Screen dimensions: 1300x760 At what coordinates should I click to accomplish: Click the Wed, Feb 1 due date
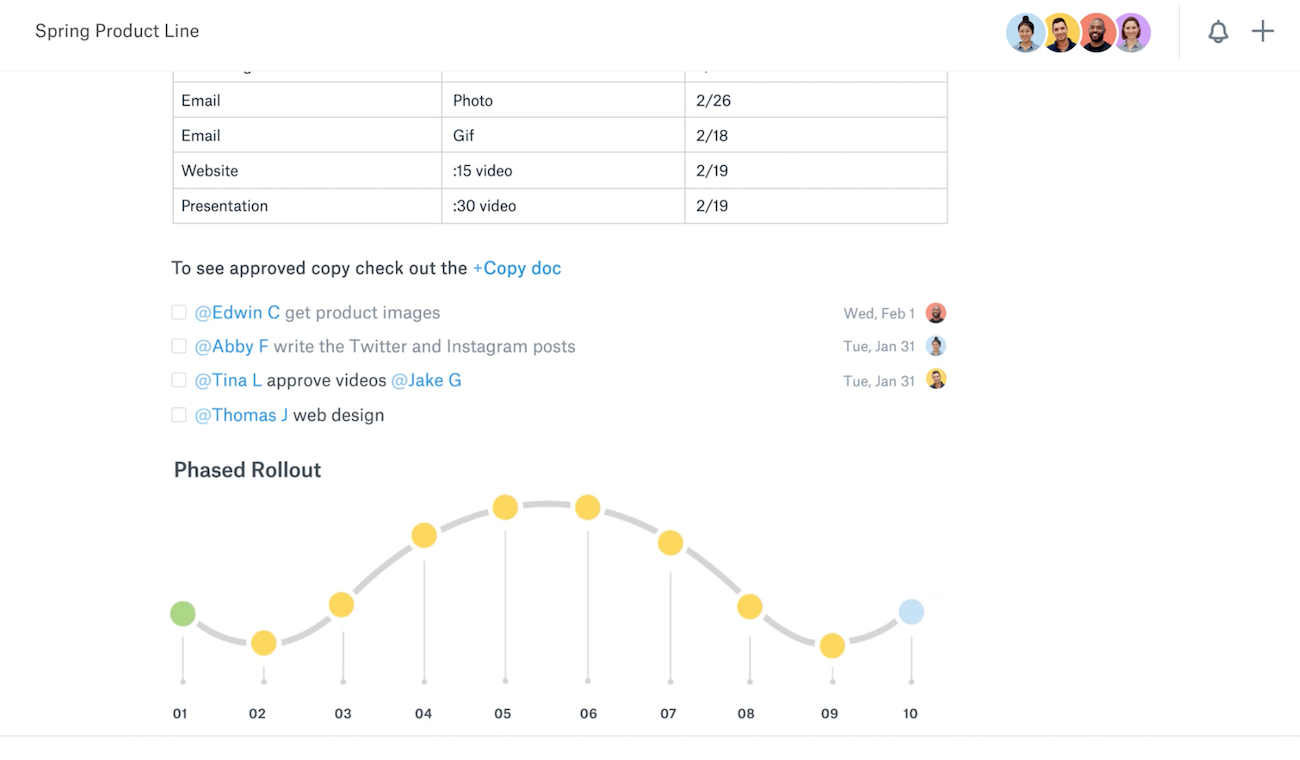coord(879,313)
